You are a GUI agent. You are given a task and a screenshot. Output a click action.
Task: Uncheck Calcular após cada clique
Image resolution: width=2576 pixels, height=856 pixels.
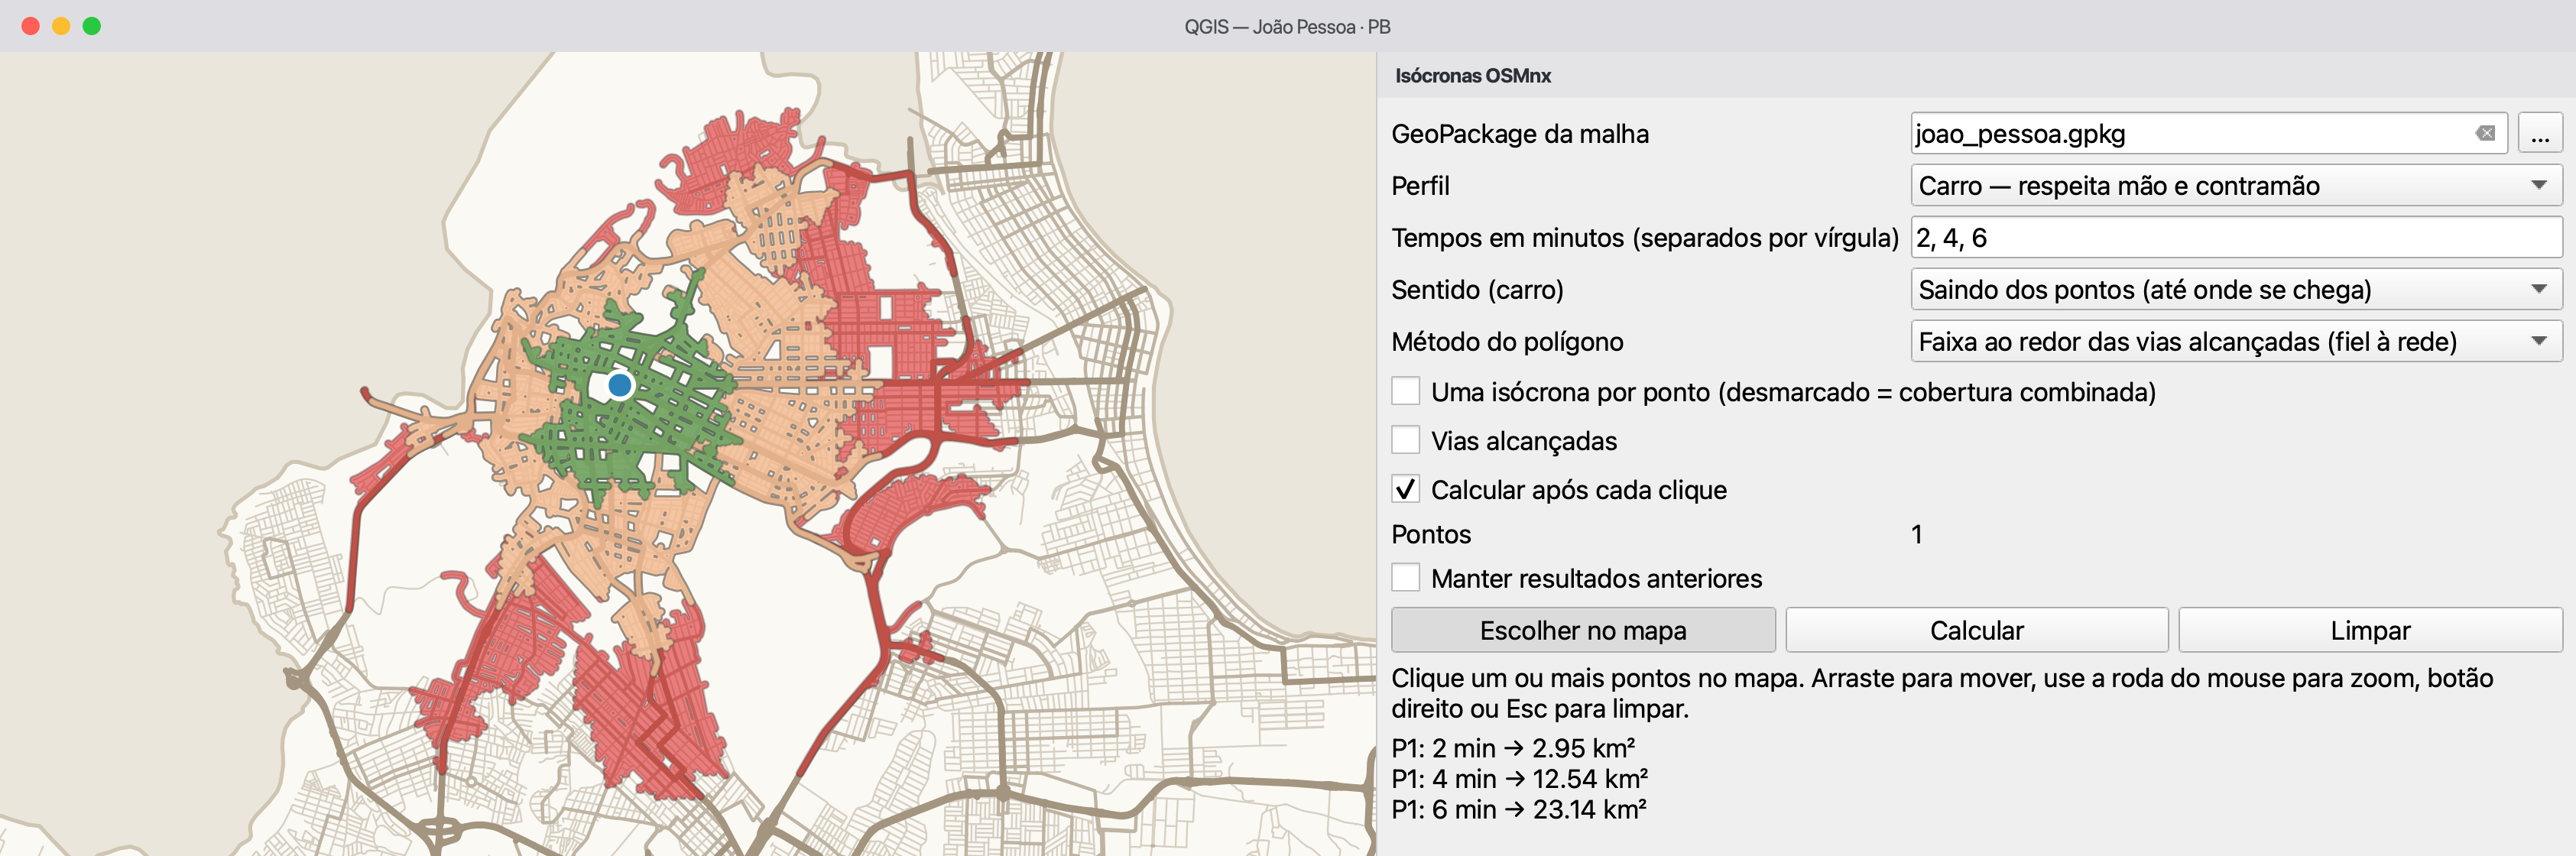click(x=1406, y=489)
